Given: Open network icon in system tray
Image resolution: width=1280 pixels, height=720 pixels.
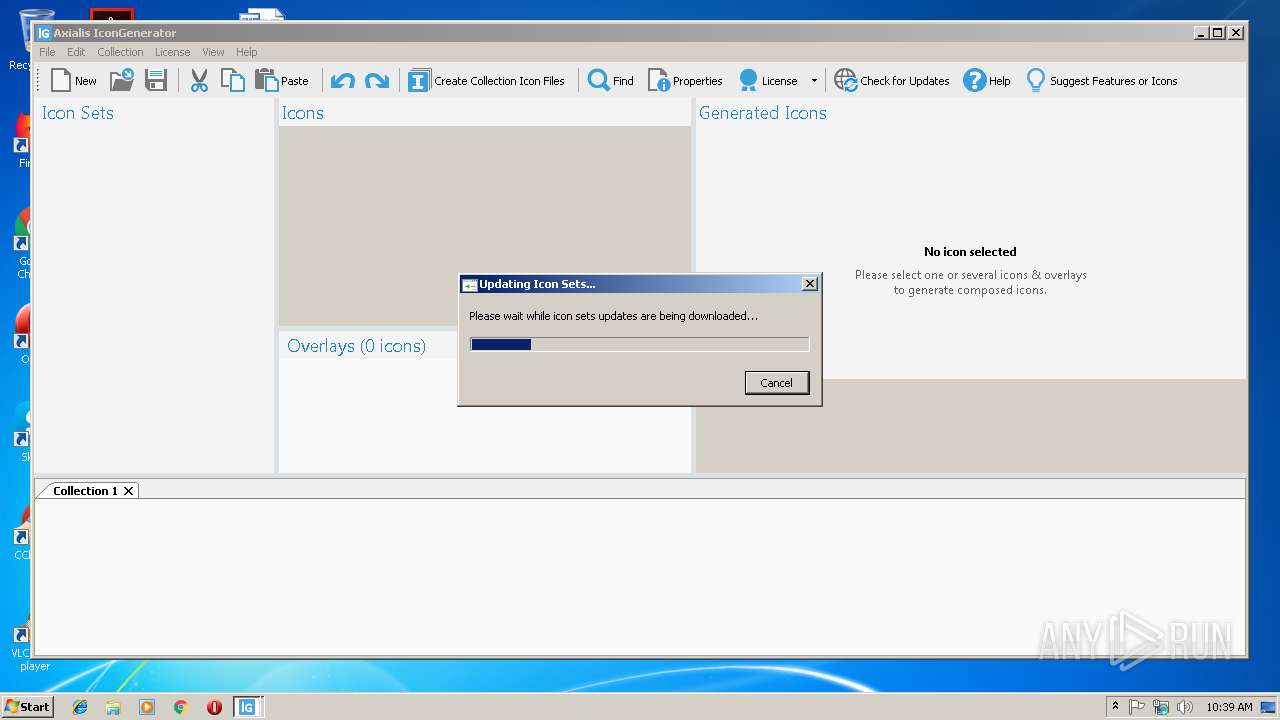Looking at the screenshot, I should click(1161, 707).
